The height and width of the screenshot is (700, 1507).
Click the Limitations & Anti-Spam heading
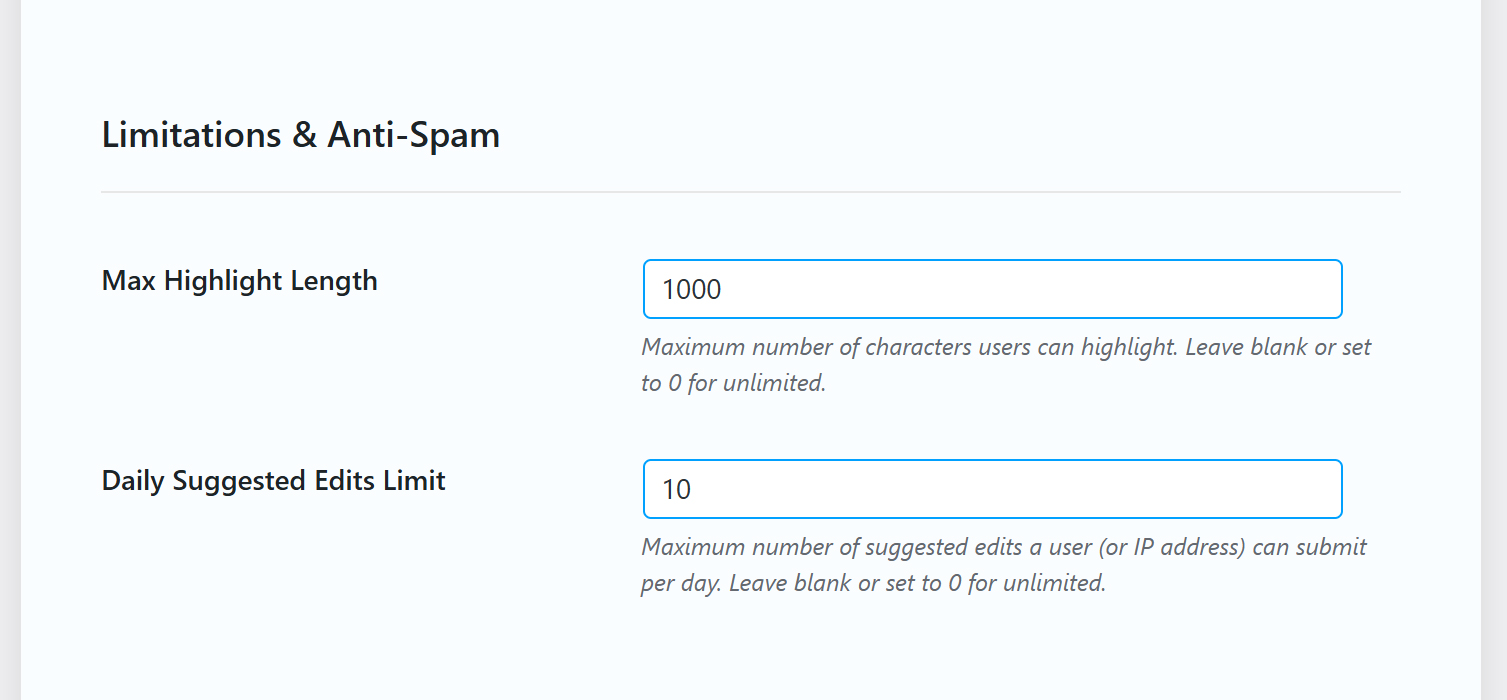[301, 135]
